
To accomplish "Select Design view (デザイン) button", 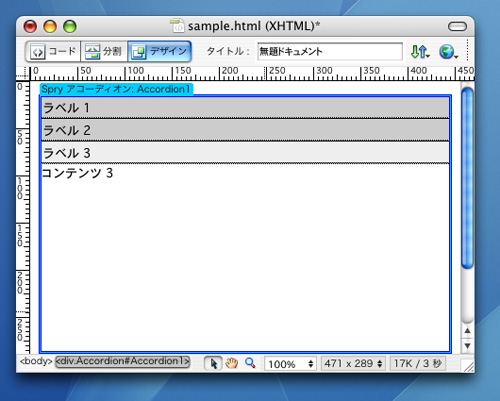I will [159, 51].
